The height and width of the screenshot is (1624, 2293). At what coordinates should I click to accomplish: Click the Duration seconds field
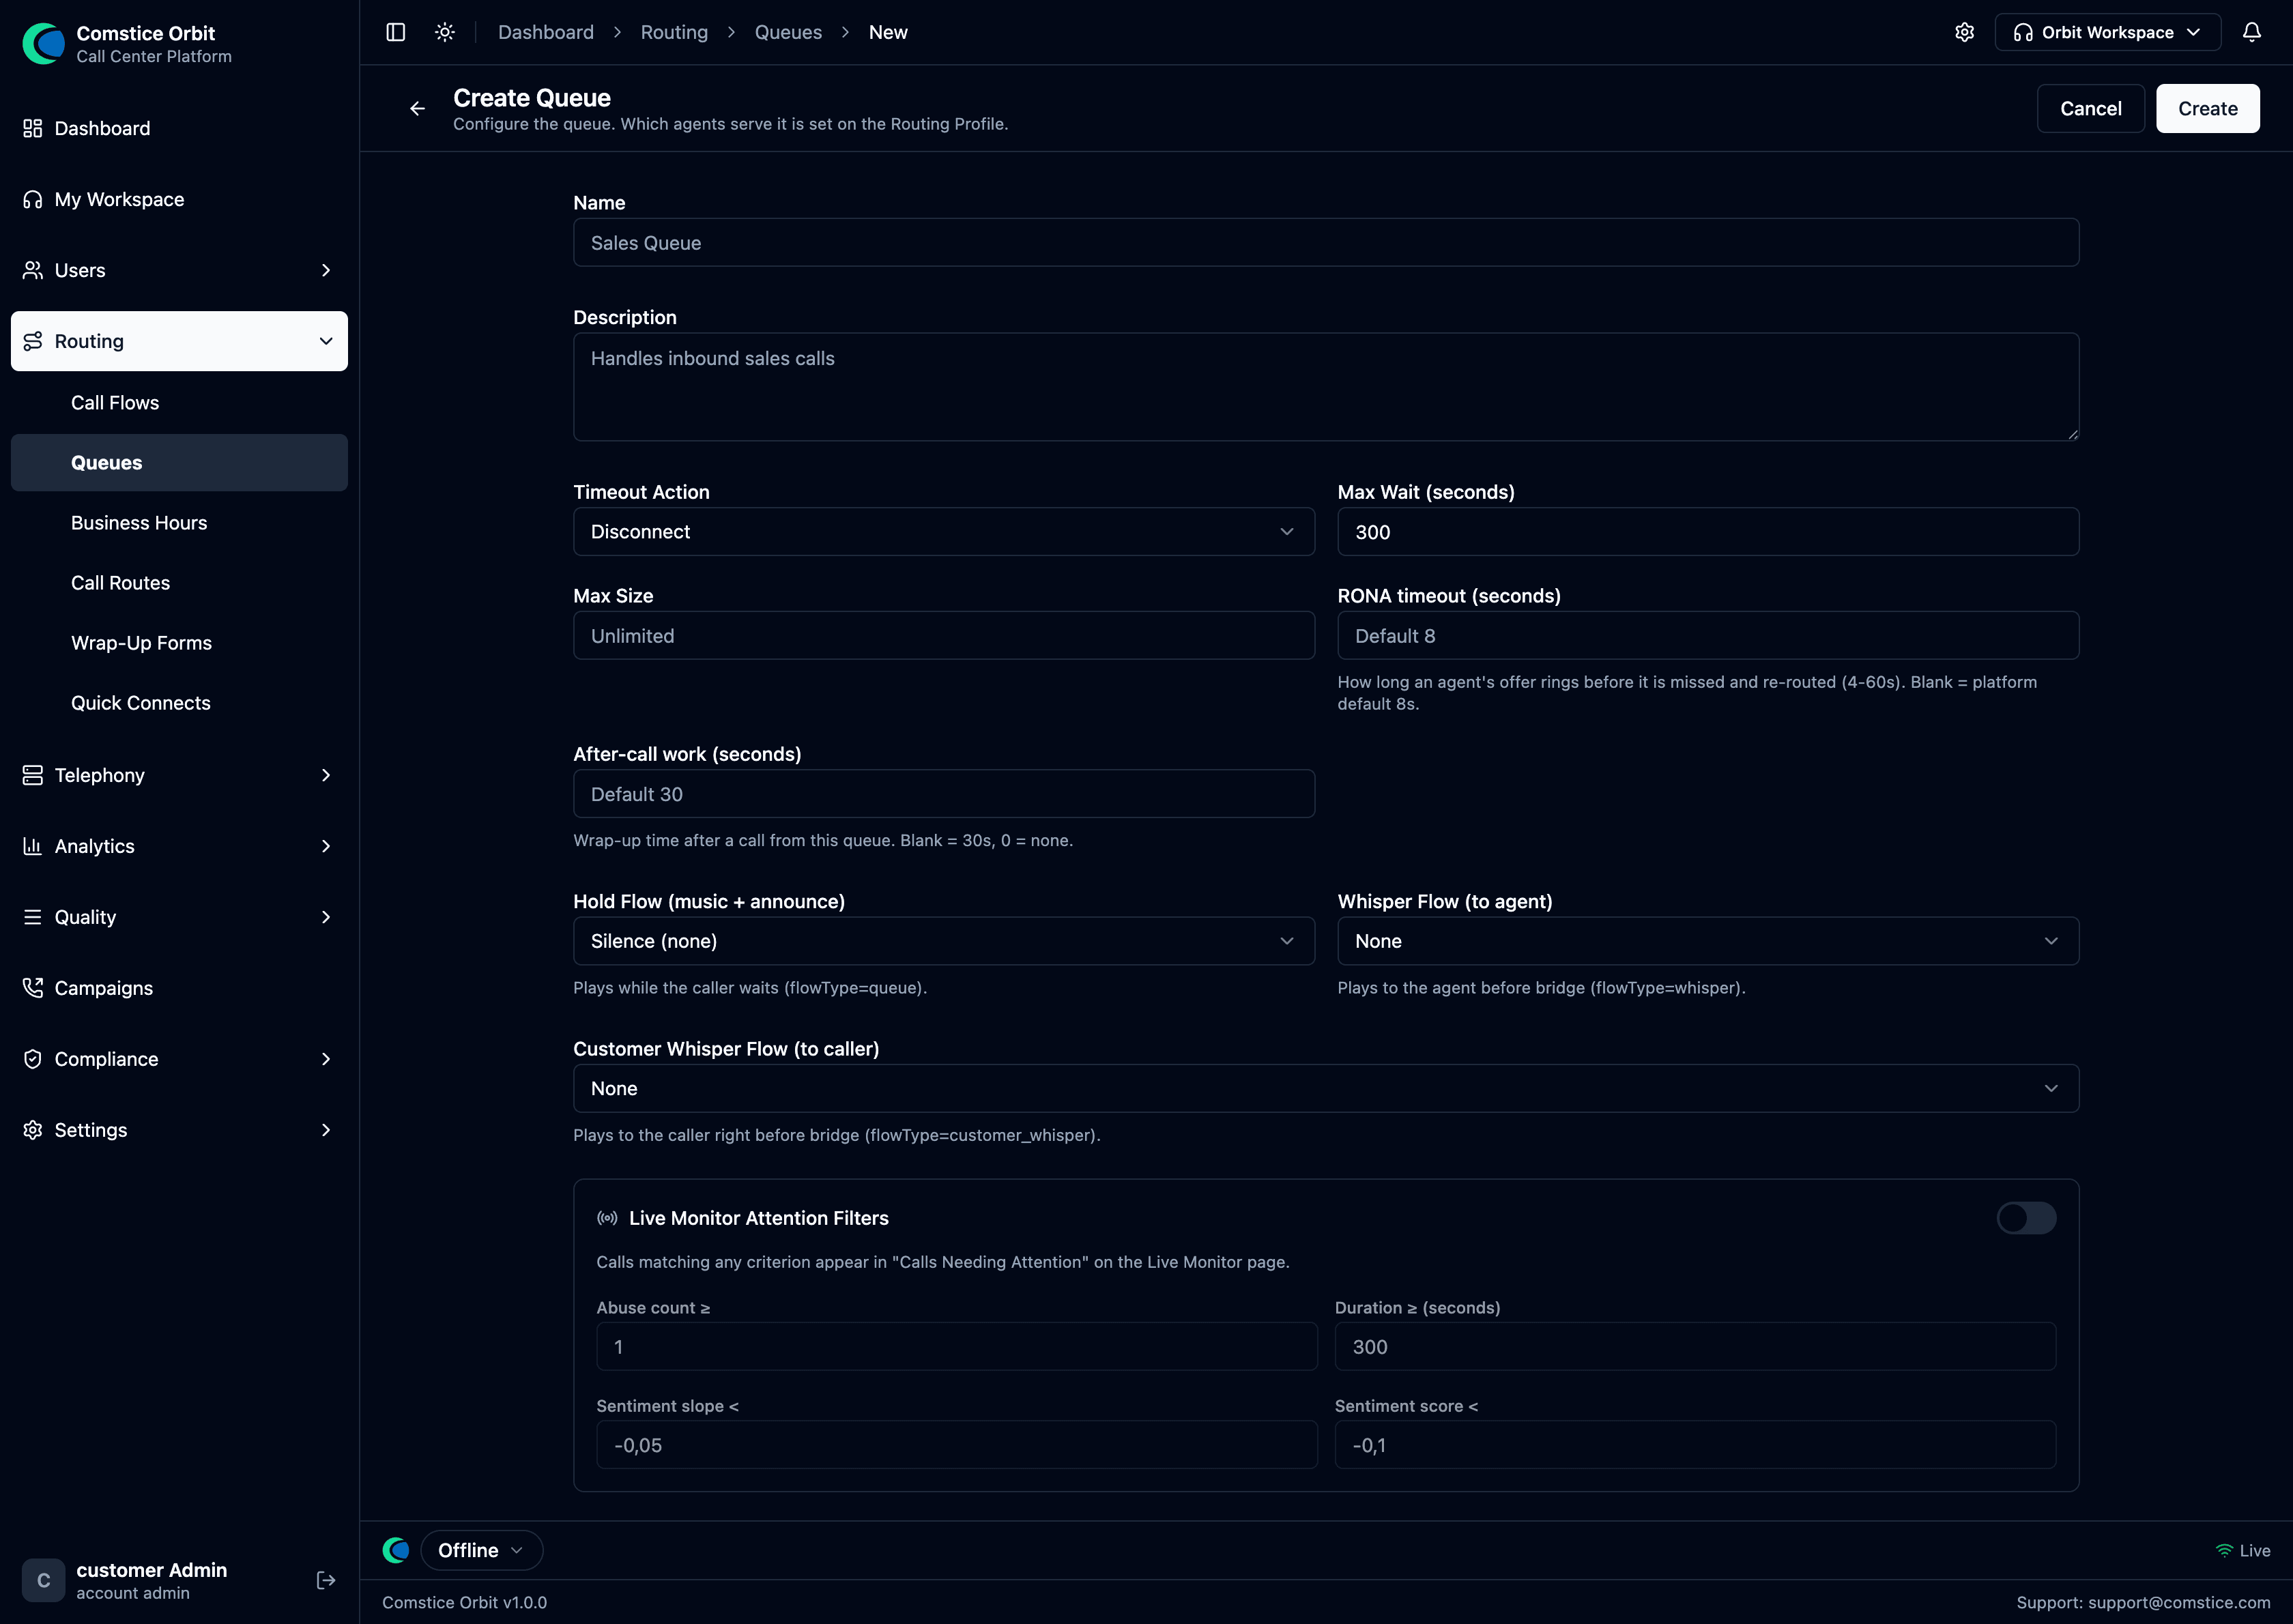(1695, 1347)
